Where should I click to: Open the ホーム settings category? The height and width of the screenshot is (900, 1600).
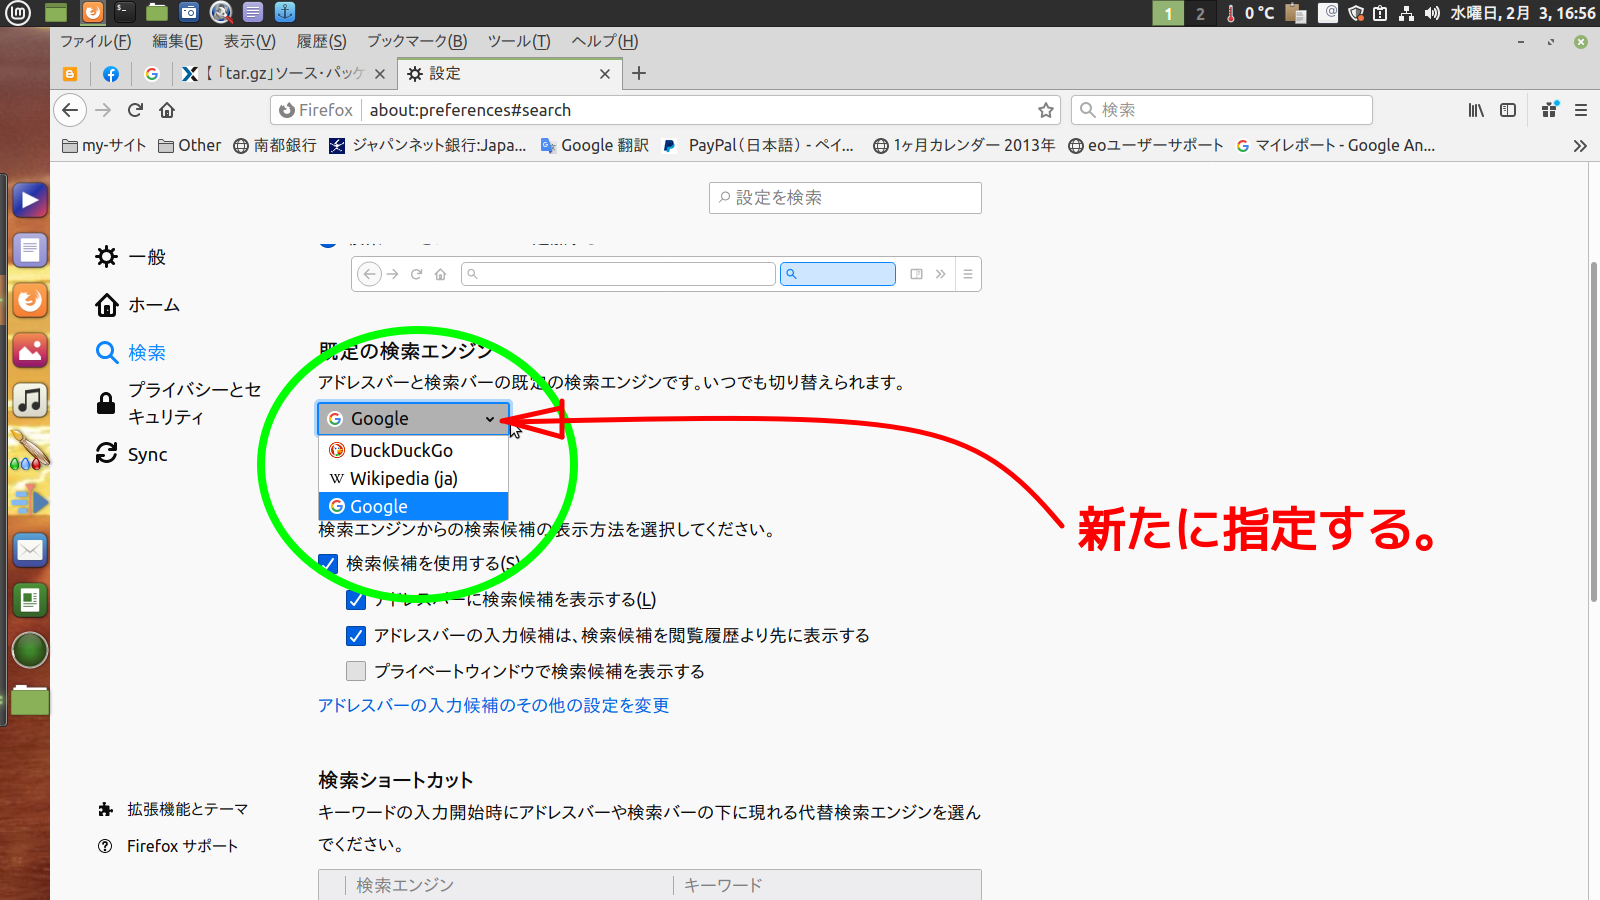137,305
